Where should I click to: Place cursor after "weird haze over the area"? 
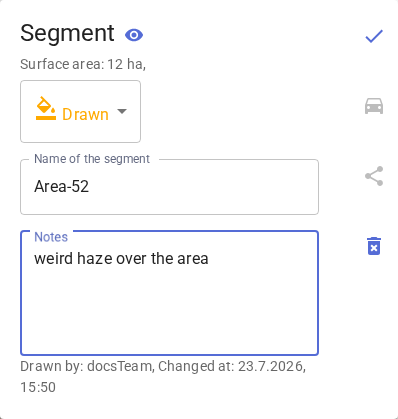[209, 259]
